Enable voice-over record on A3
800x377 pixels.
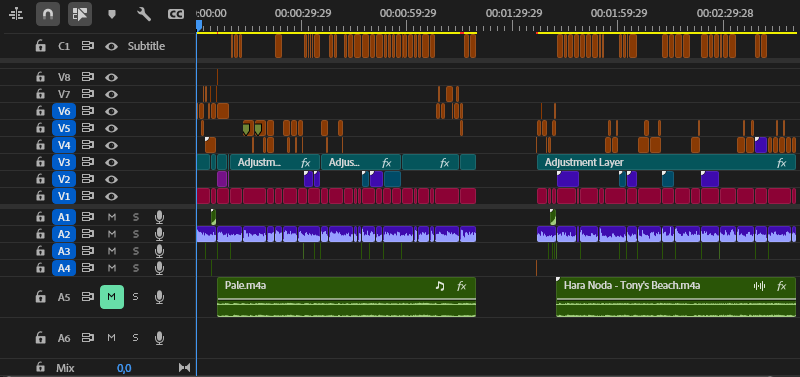(x=160, y=251)
